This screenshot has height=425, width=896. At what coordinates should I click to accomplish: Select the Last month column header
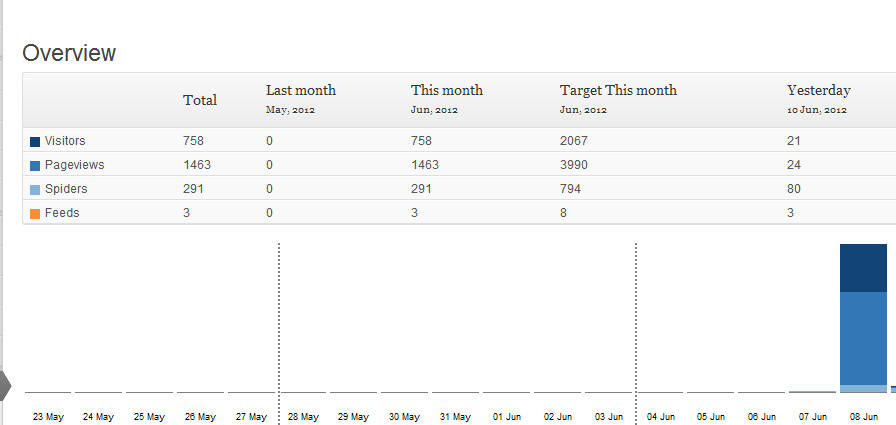click(300, 91)
